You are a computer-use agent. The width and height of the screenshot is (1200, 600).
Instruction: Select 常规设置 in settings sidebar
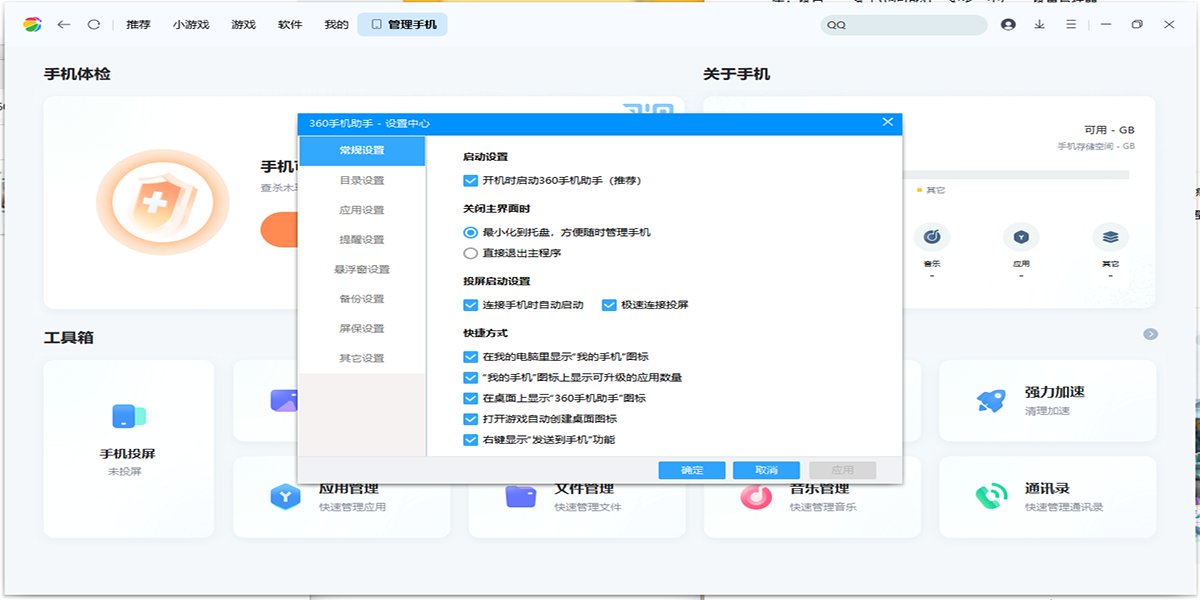(362, 151)
